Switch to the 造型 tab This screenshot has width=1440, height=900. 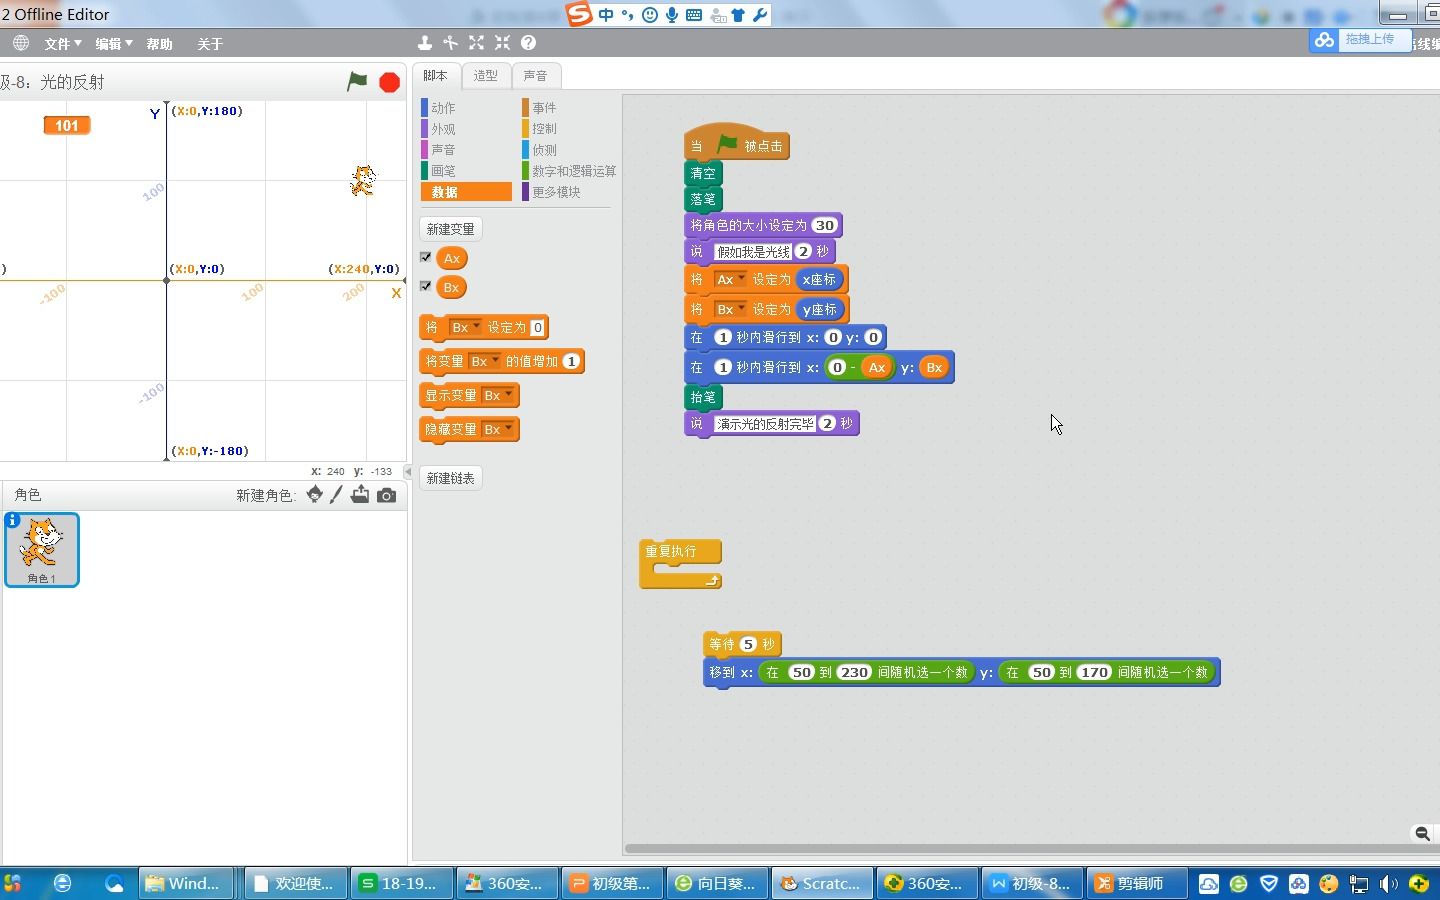pos(485,75)
